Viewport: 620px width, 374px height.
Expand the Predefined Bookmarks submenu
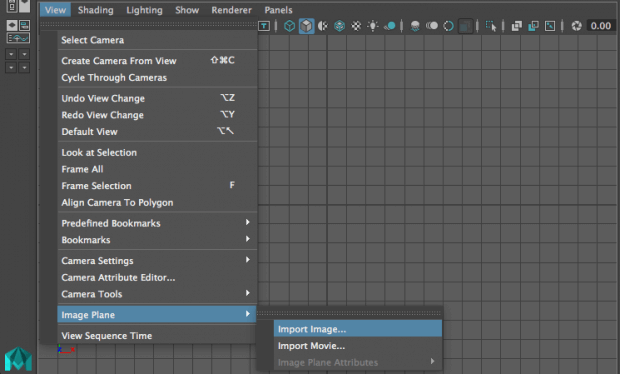point(157,223)
